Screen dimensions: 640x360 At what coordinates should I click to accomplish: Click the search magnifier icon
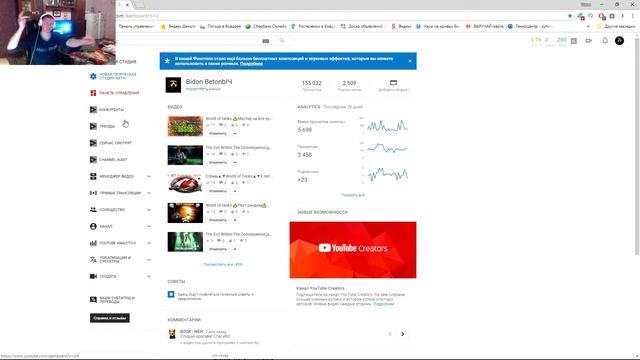point(282,40)
